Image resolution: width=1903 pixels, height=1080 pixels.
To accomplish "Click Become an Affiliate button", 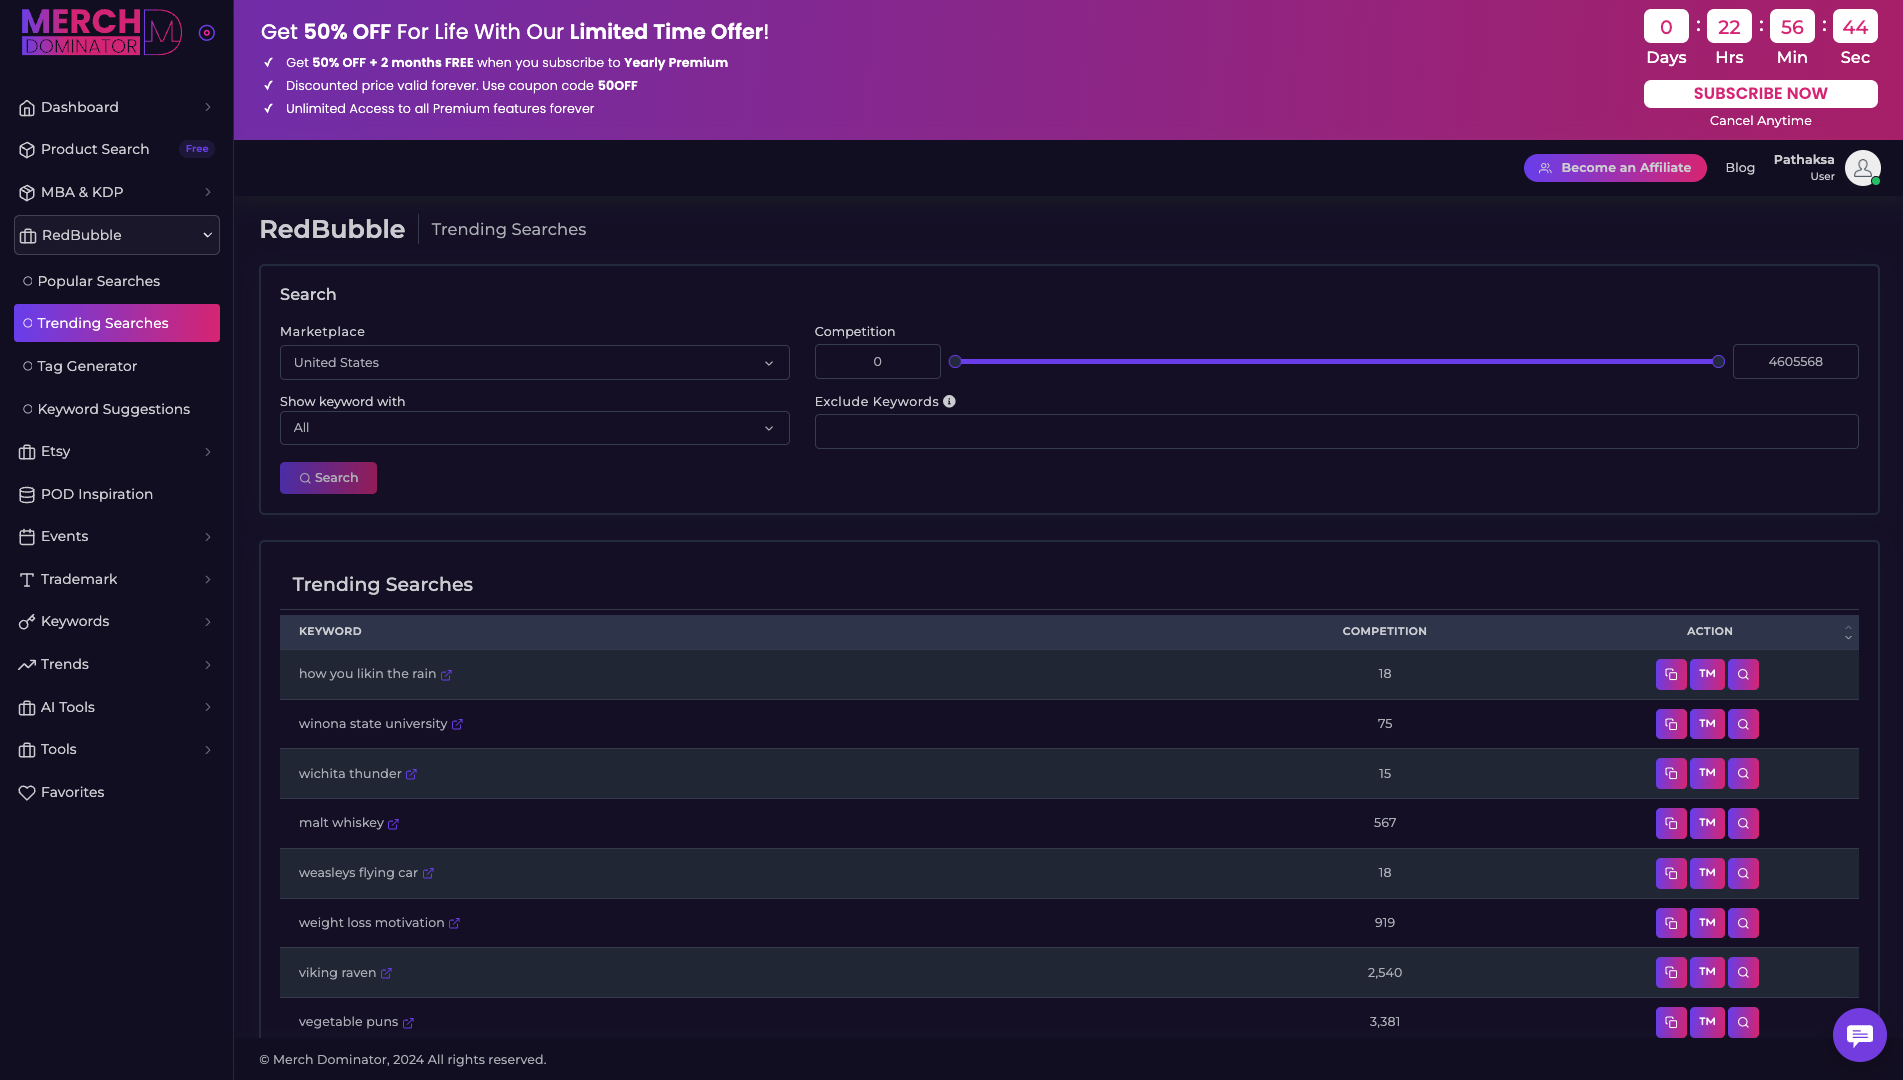I will [1614, 168].
